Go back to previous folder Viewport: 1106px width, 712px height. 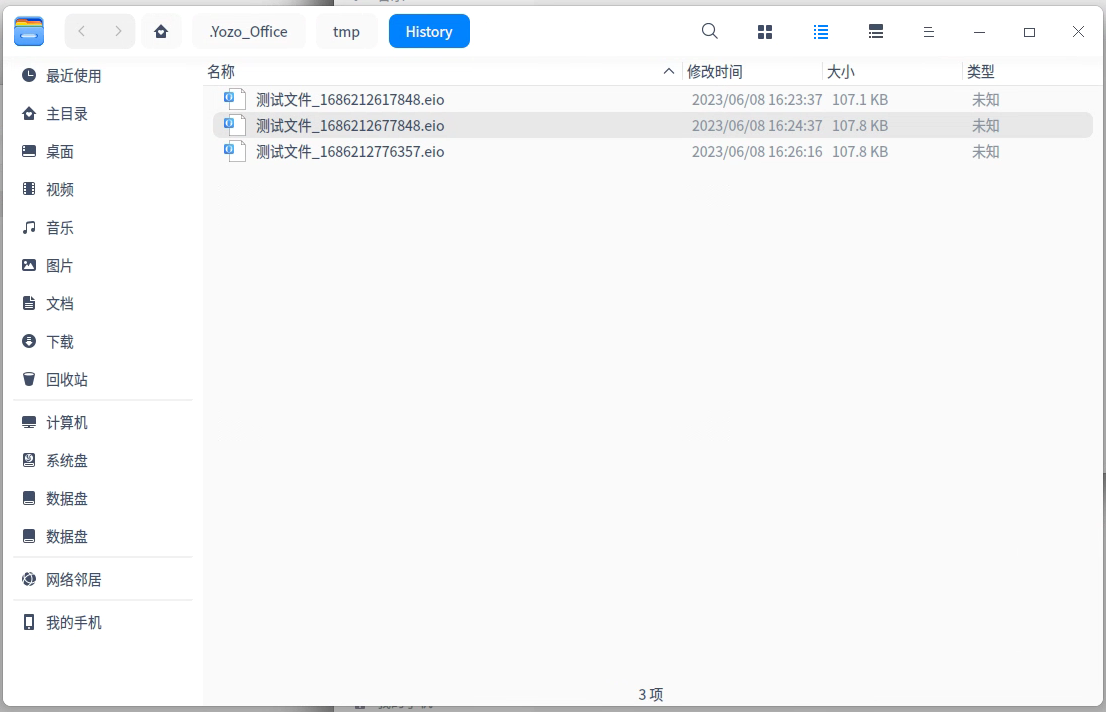[x=82, y=31]
